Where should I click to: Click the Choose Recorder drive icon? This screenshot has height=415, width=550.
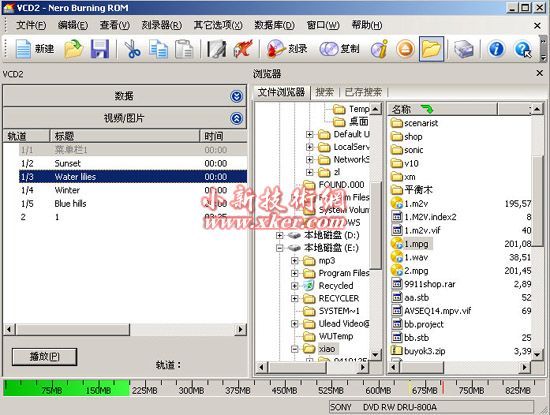click(x=463, y=49)
